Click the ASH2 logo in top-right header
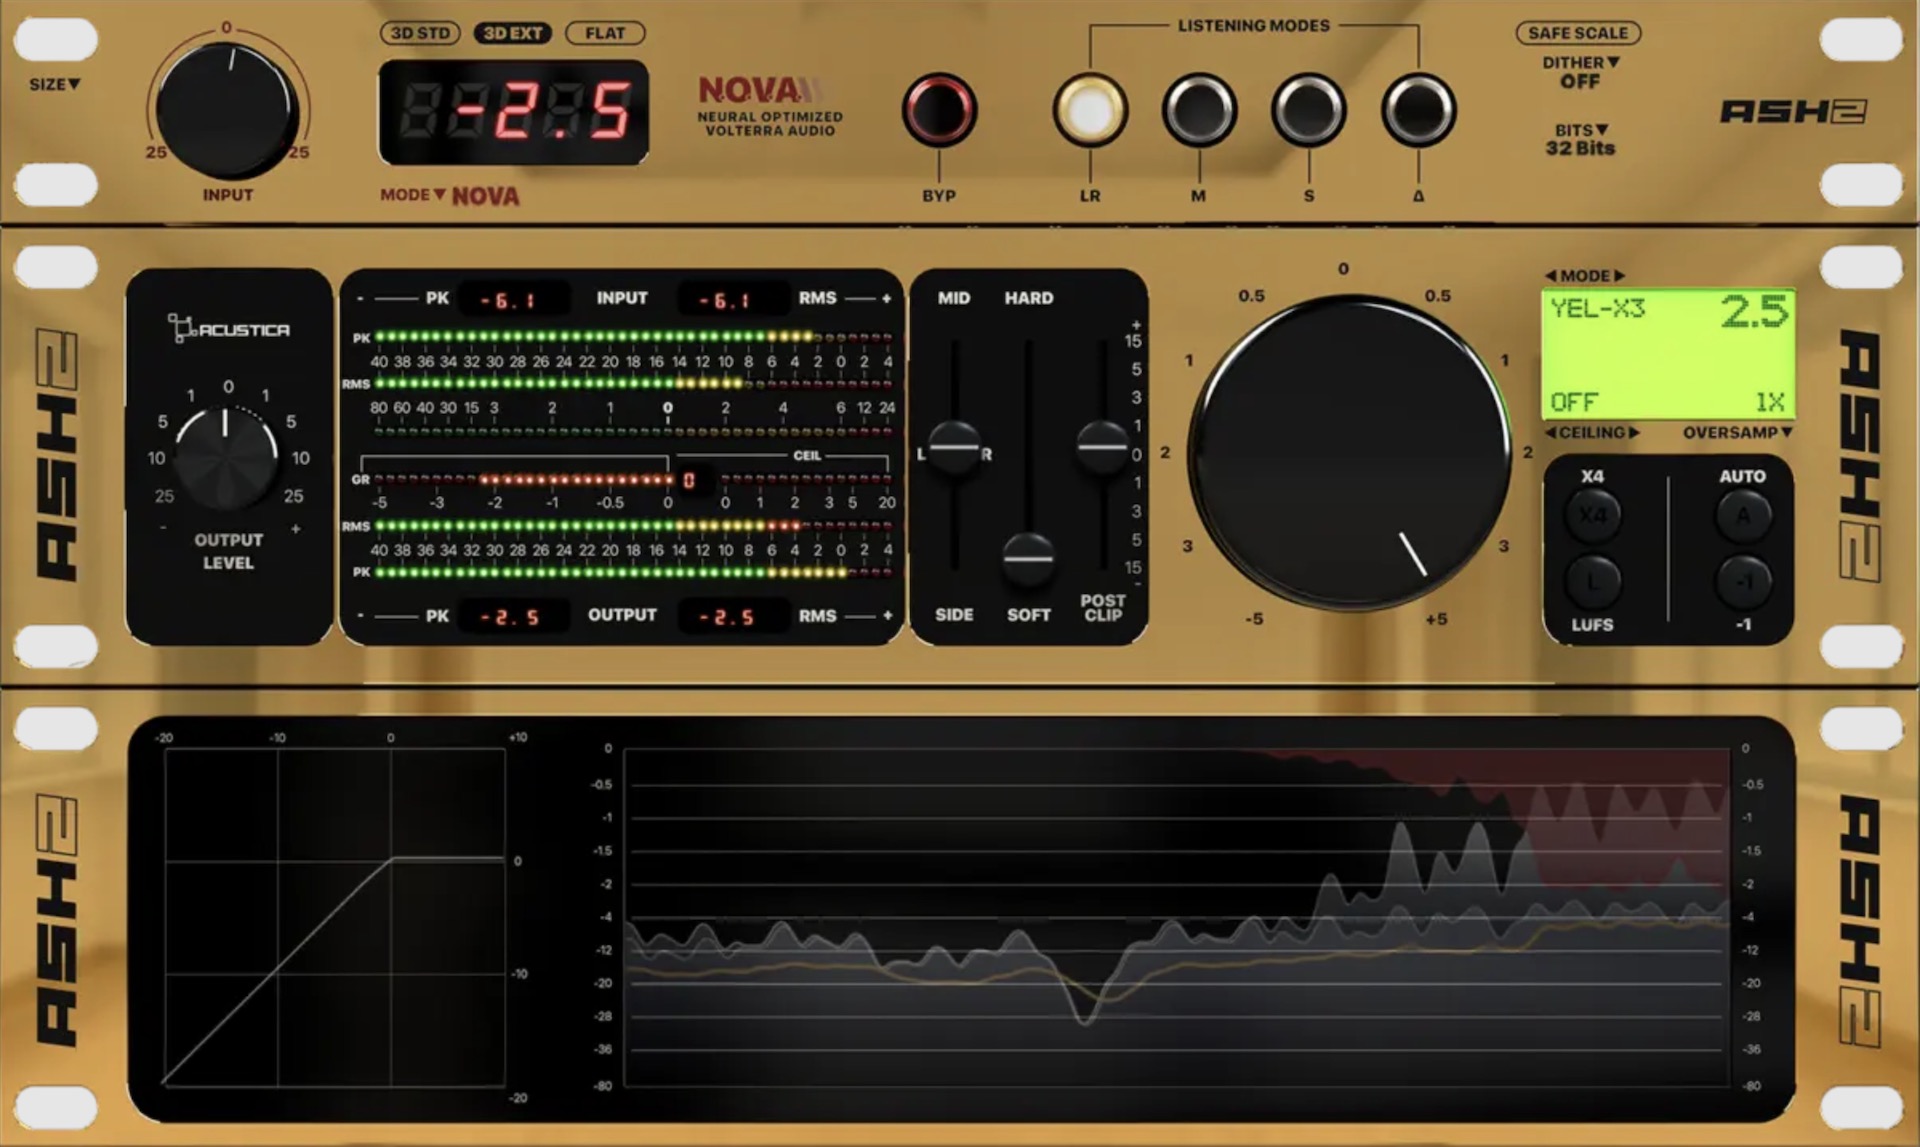1920x1147 pixels. [1793, 111]
